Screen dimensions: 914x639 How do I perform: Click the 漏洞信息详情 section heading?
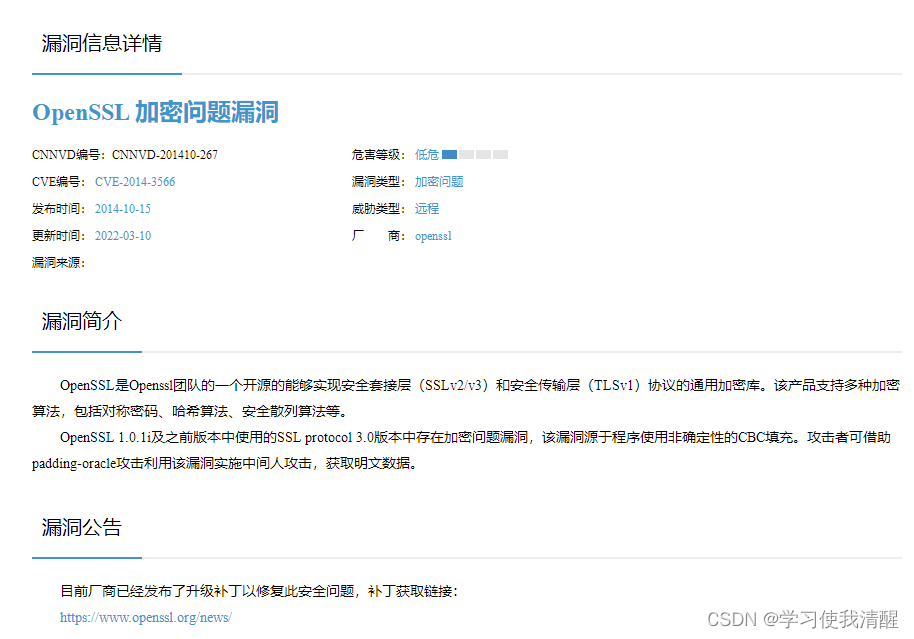[101, 43]
